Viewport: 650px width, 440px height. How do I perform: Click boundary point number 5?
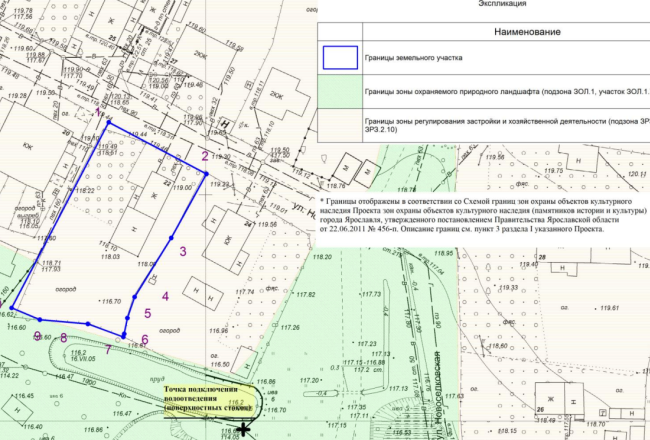(x=147, y=314)
